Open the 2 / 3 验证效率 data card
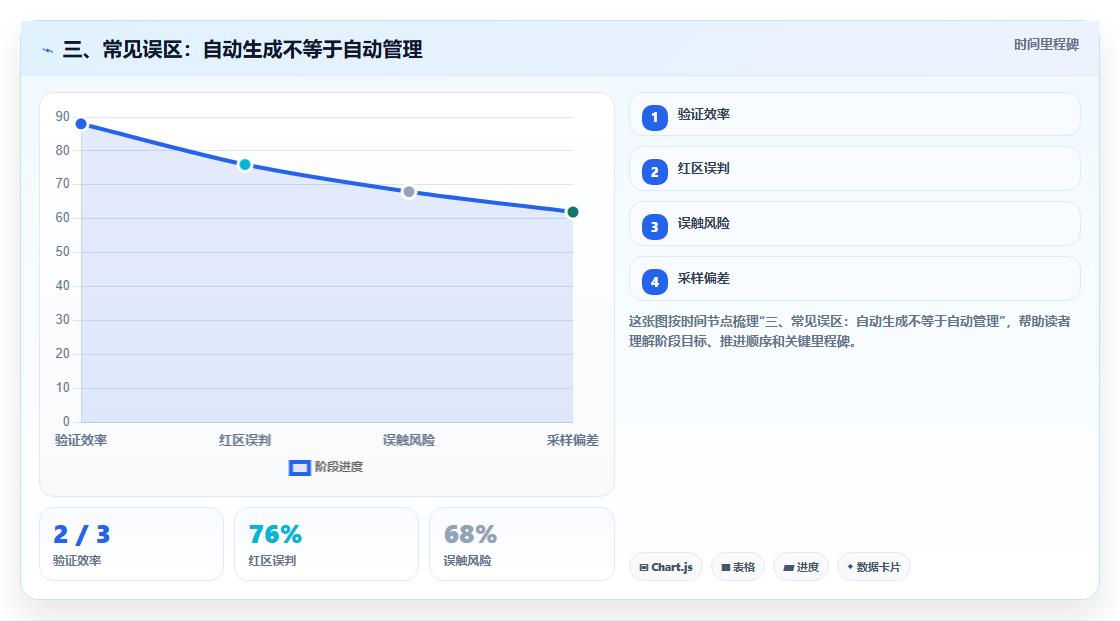The image size is (1120, 621). coord(131,544)
